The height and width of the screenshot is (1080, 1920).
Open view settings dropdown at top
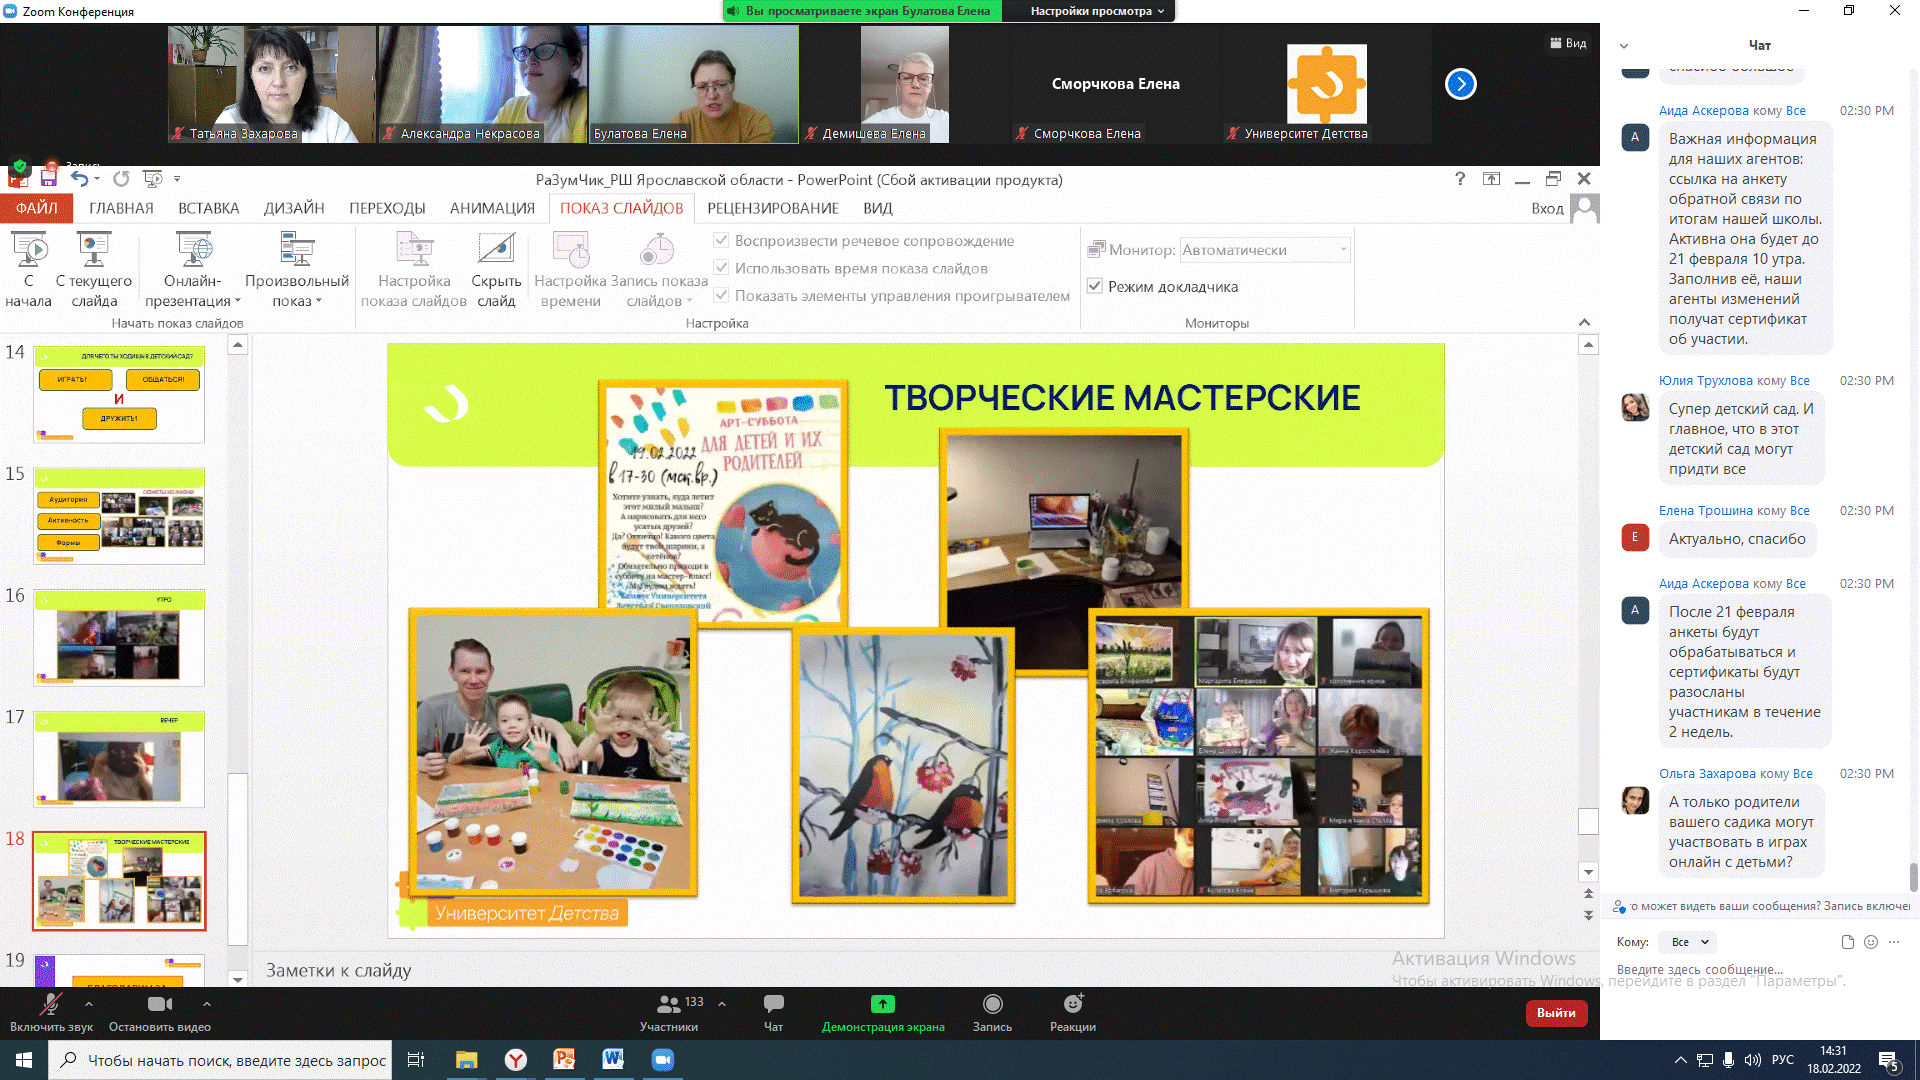click(1098, 11)
